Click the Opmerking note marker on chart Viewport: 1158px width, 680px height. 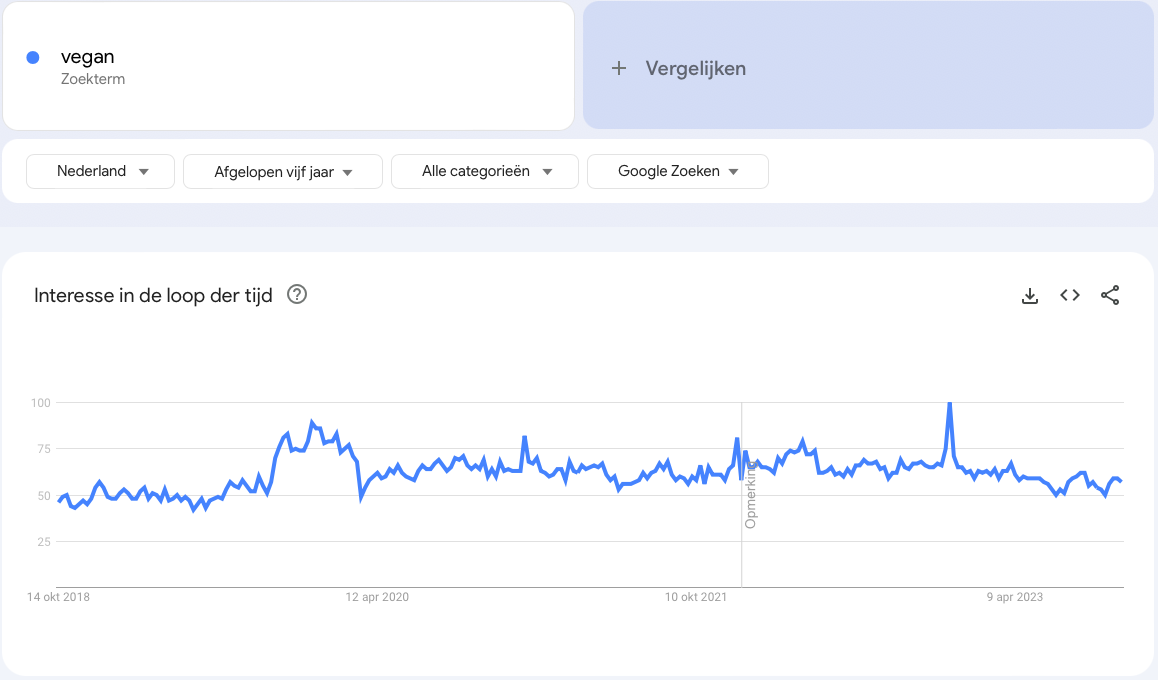tap(751, 495)
